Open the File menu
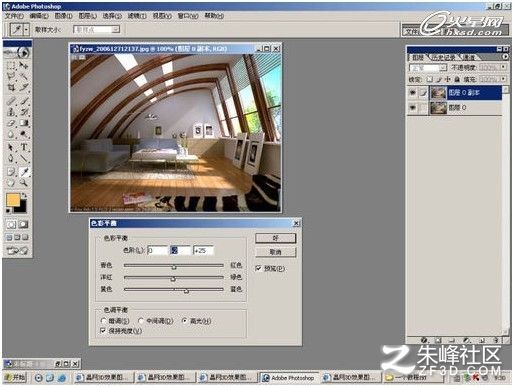514x387 pixels. [x=14, y=16]
